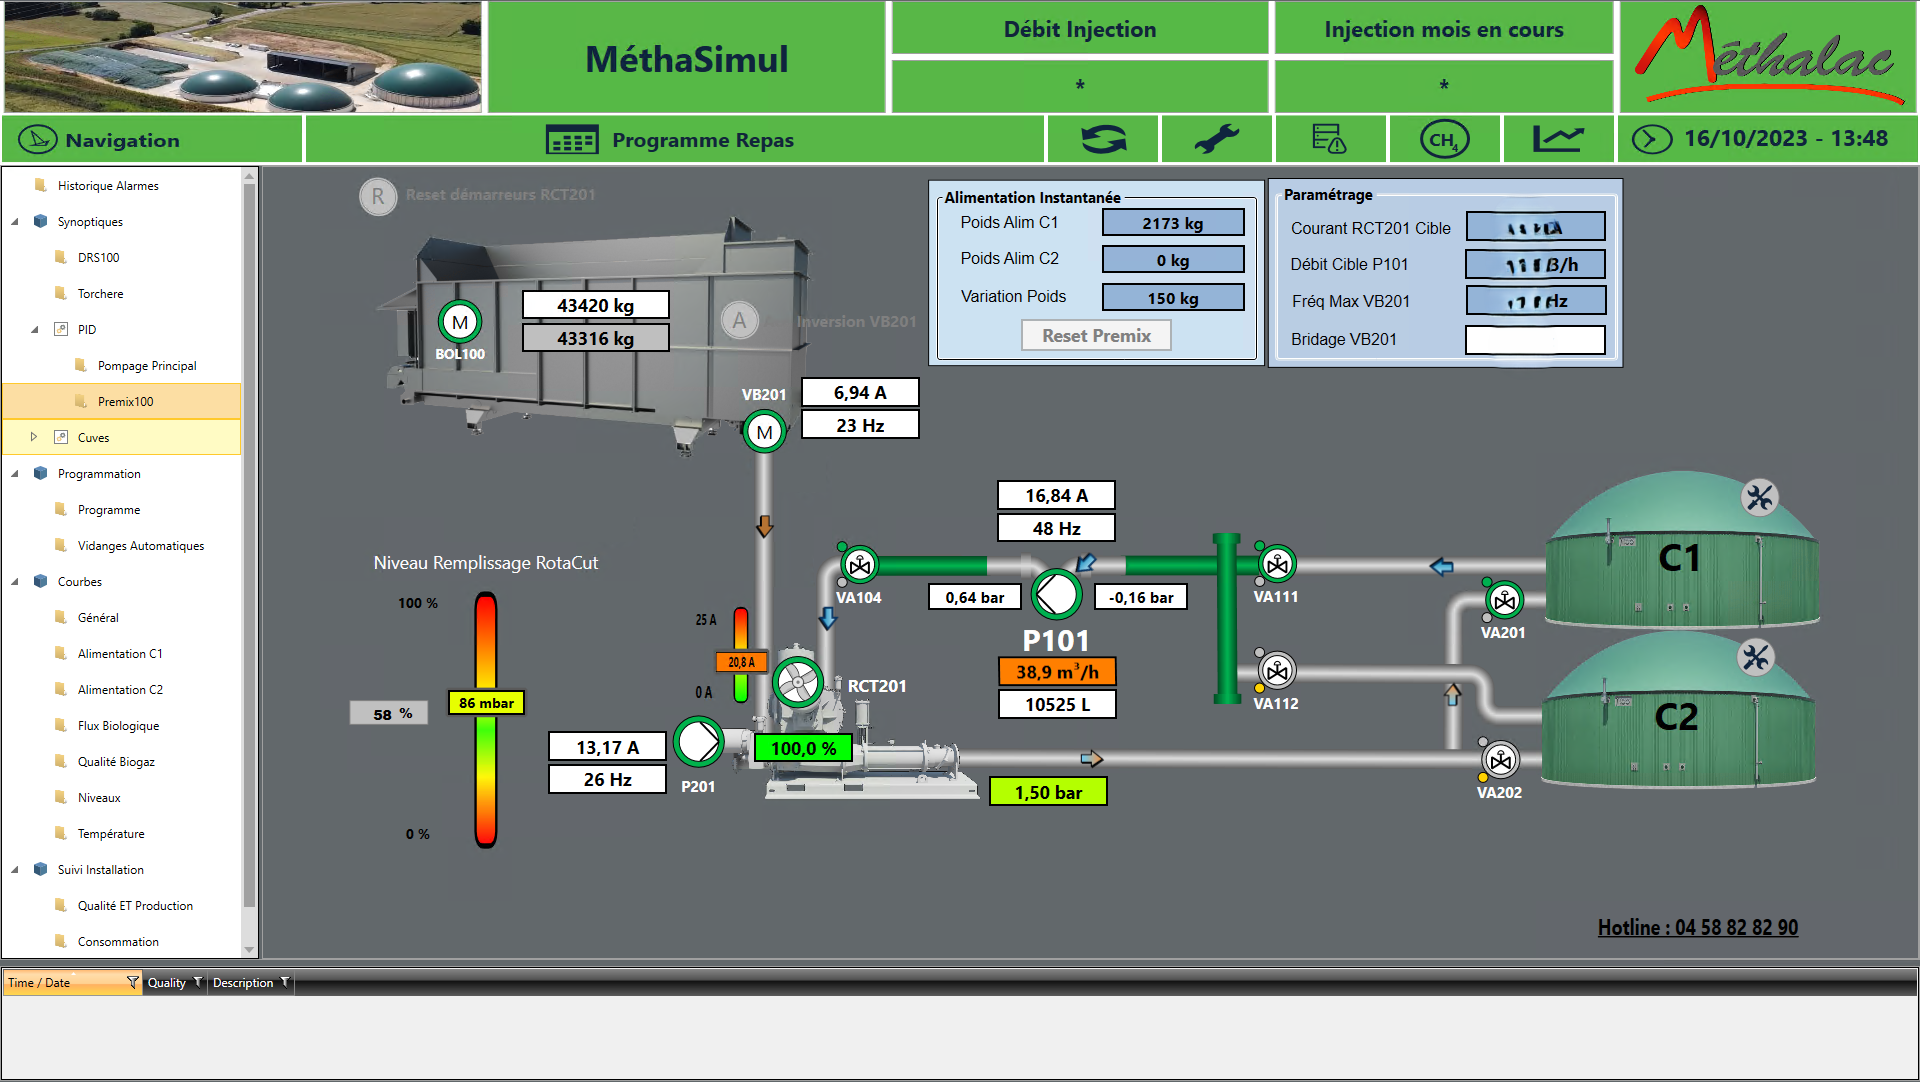
Task: Click the A Inversion VB201 icon
Action: pyautogui.click(x=739, y=321)
